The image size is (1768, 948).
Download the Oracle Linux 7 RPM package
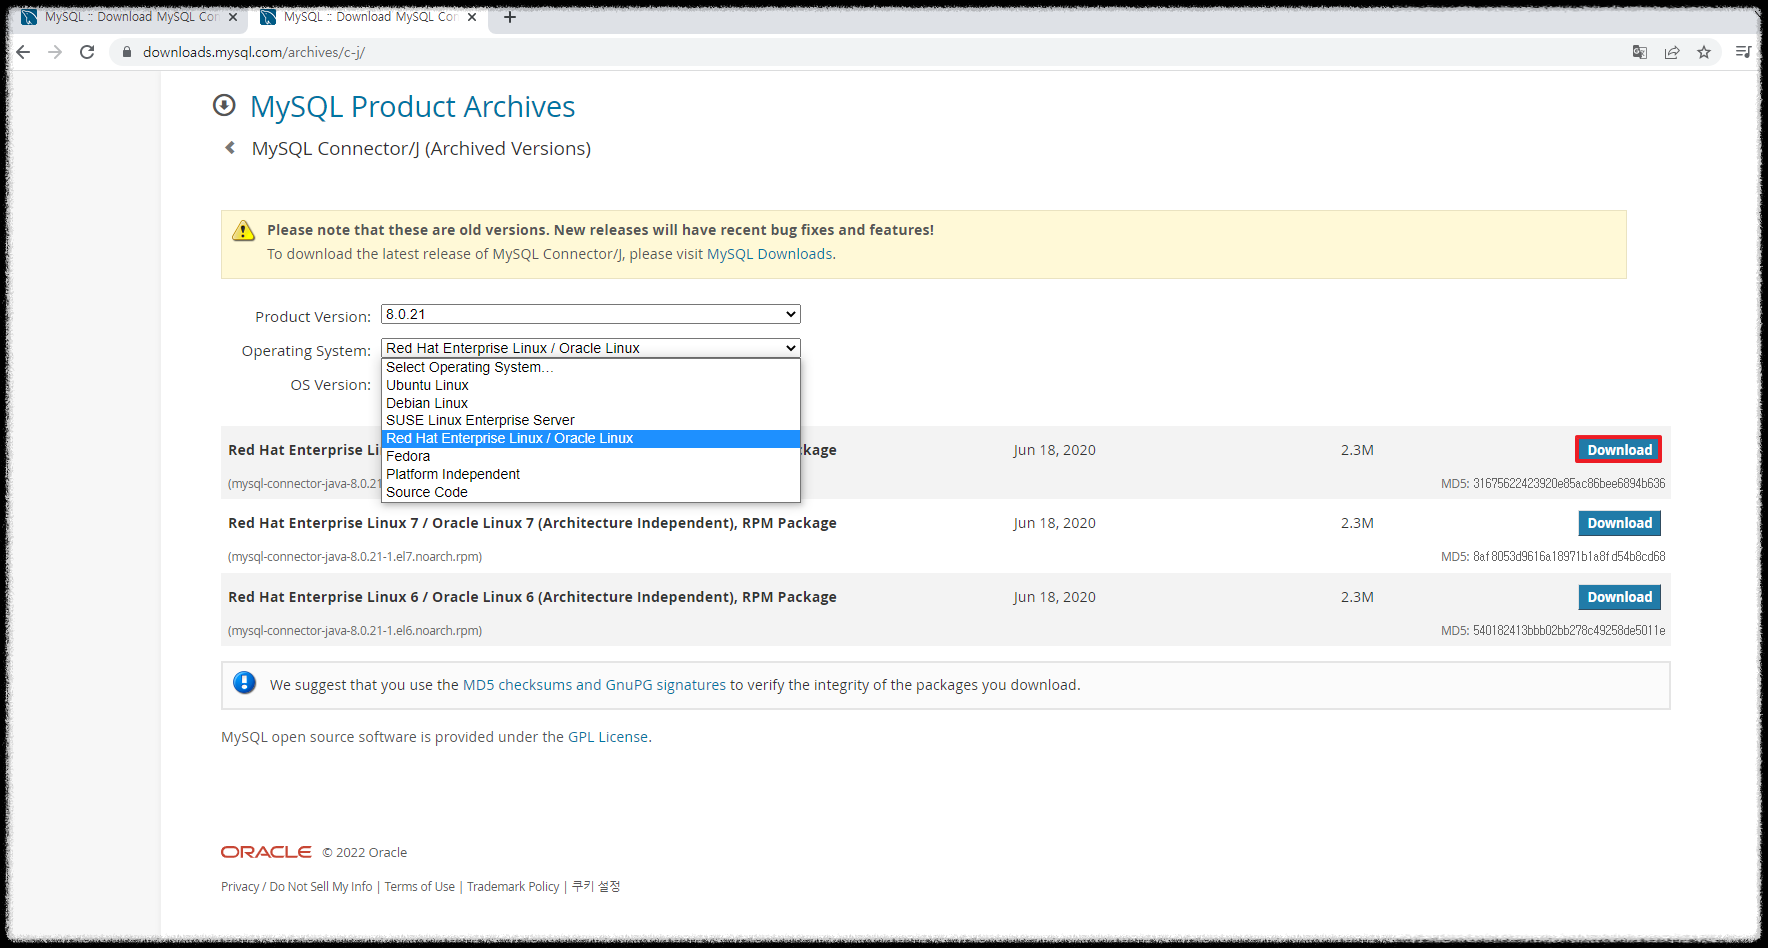[1619, 523]
